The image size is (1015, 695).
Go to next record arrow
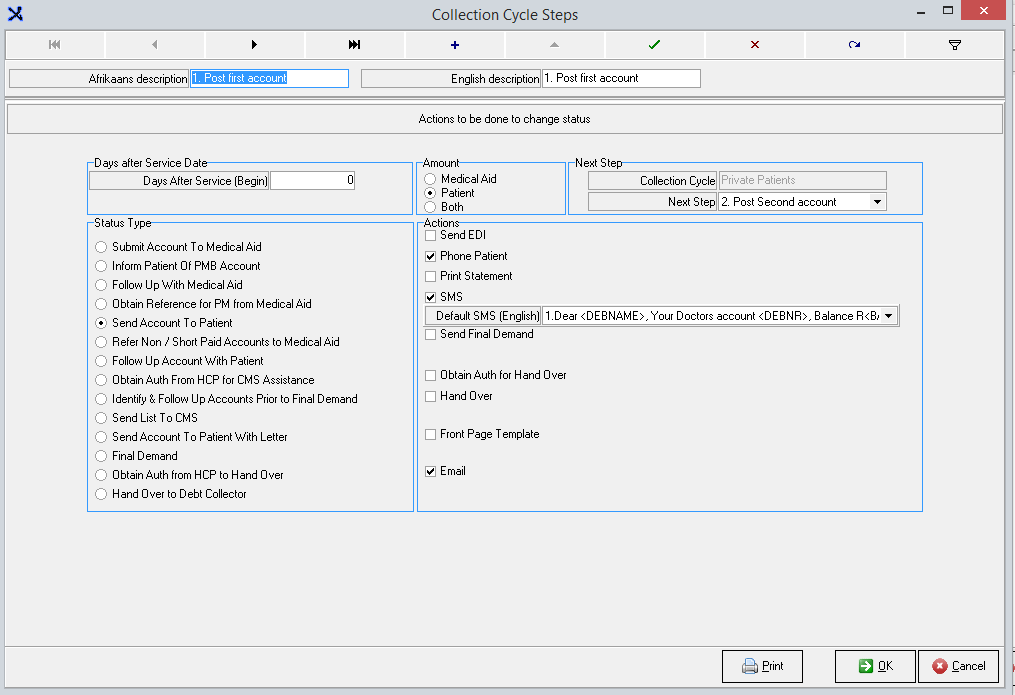point(254,45)
